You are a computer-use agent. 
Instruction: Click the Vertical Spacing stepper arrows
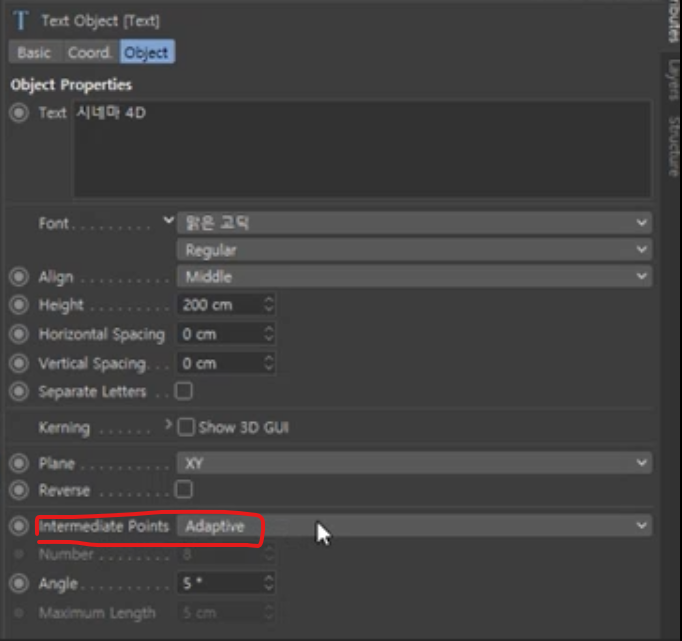pos(269,363)
